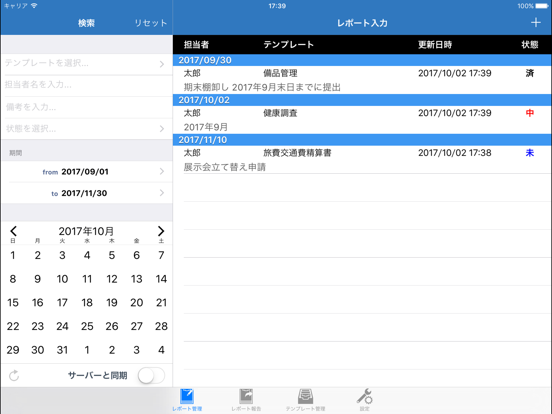This screenshot has width=552, height=414.
Task: Select October 14 in calendar
Action: (161, 279)
